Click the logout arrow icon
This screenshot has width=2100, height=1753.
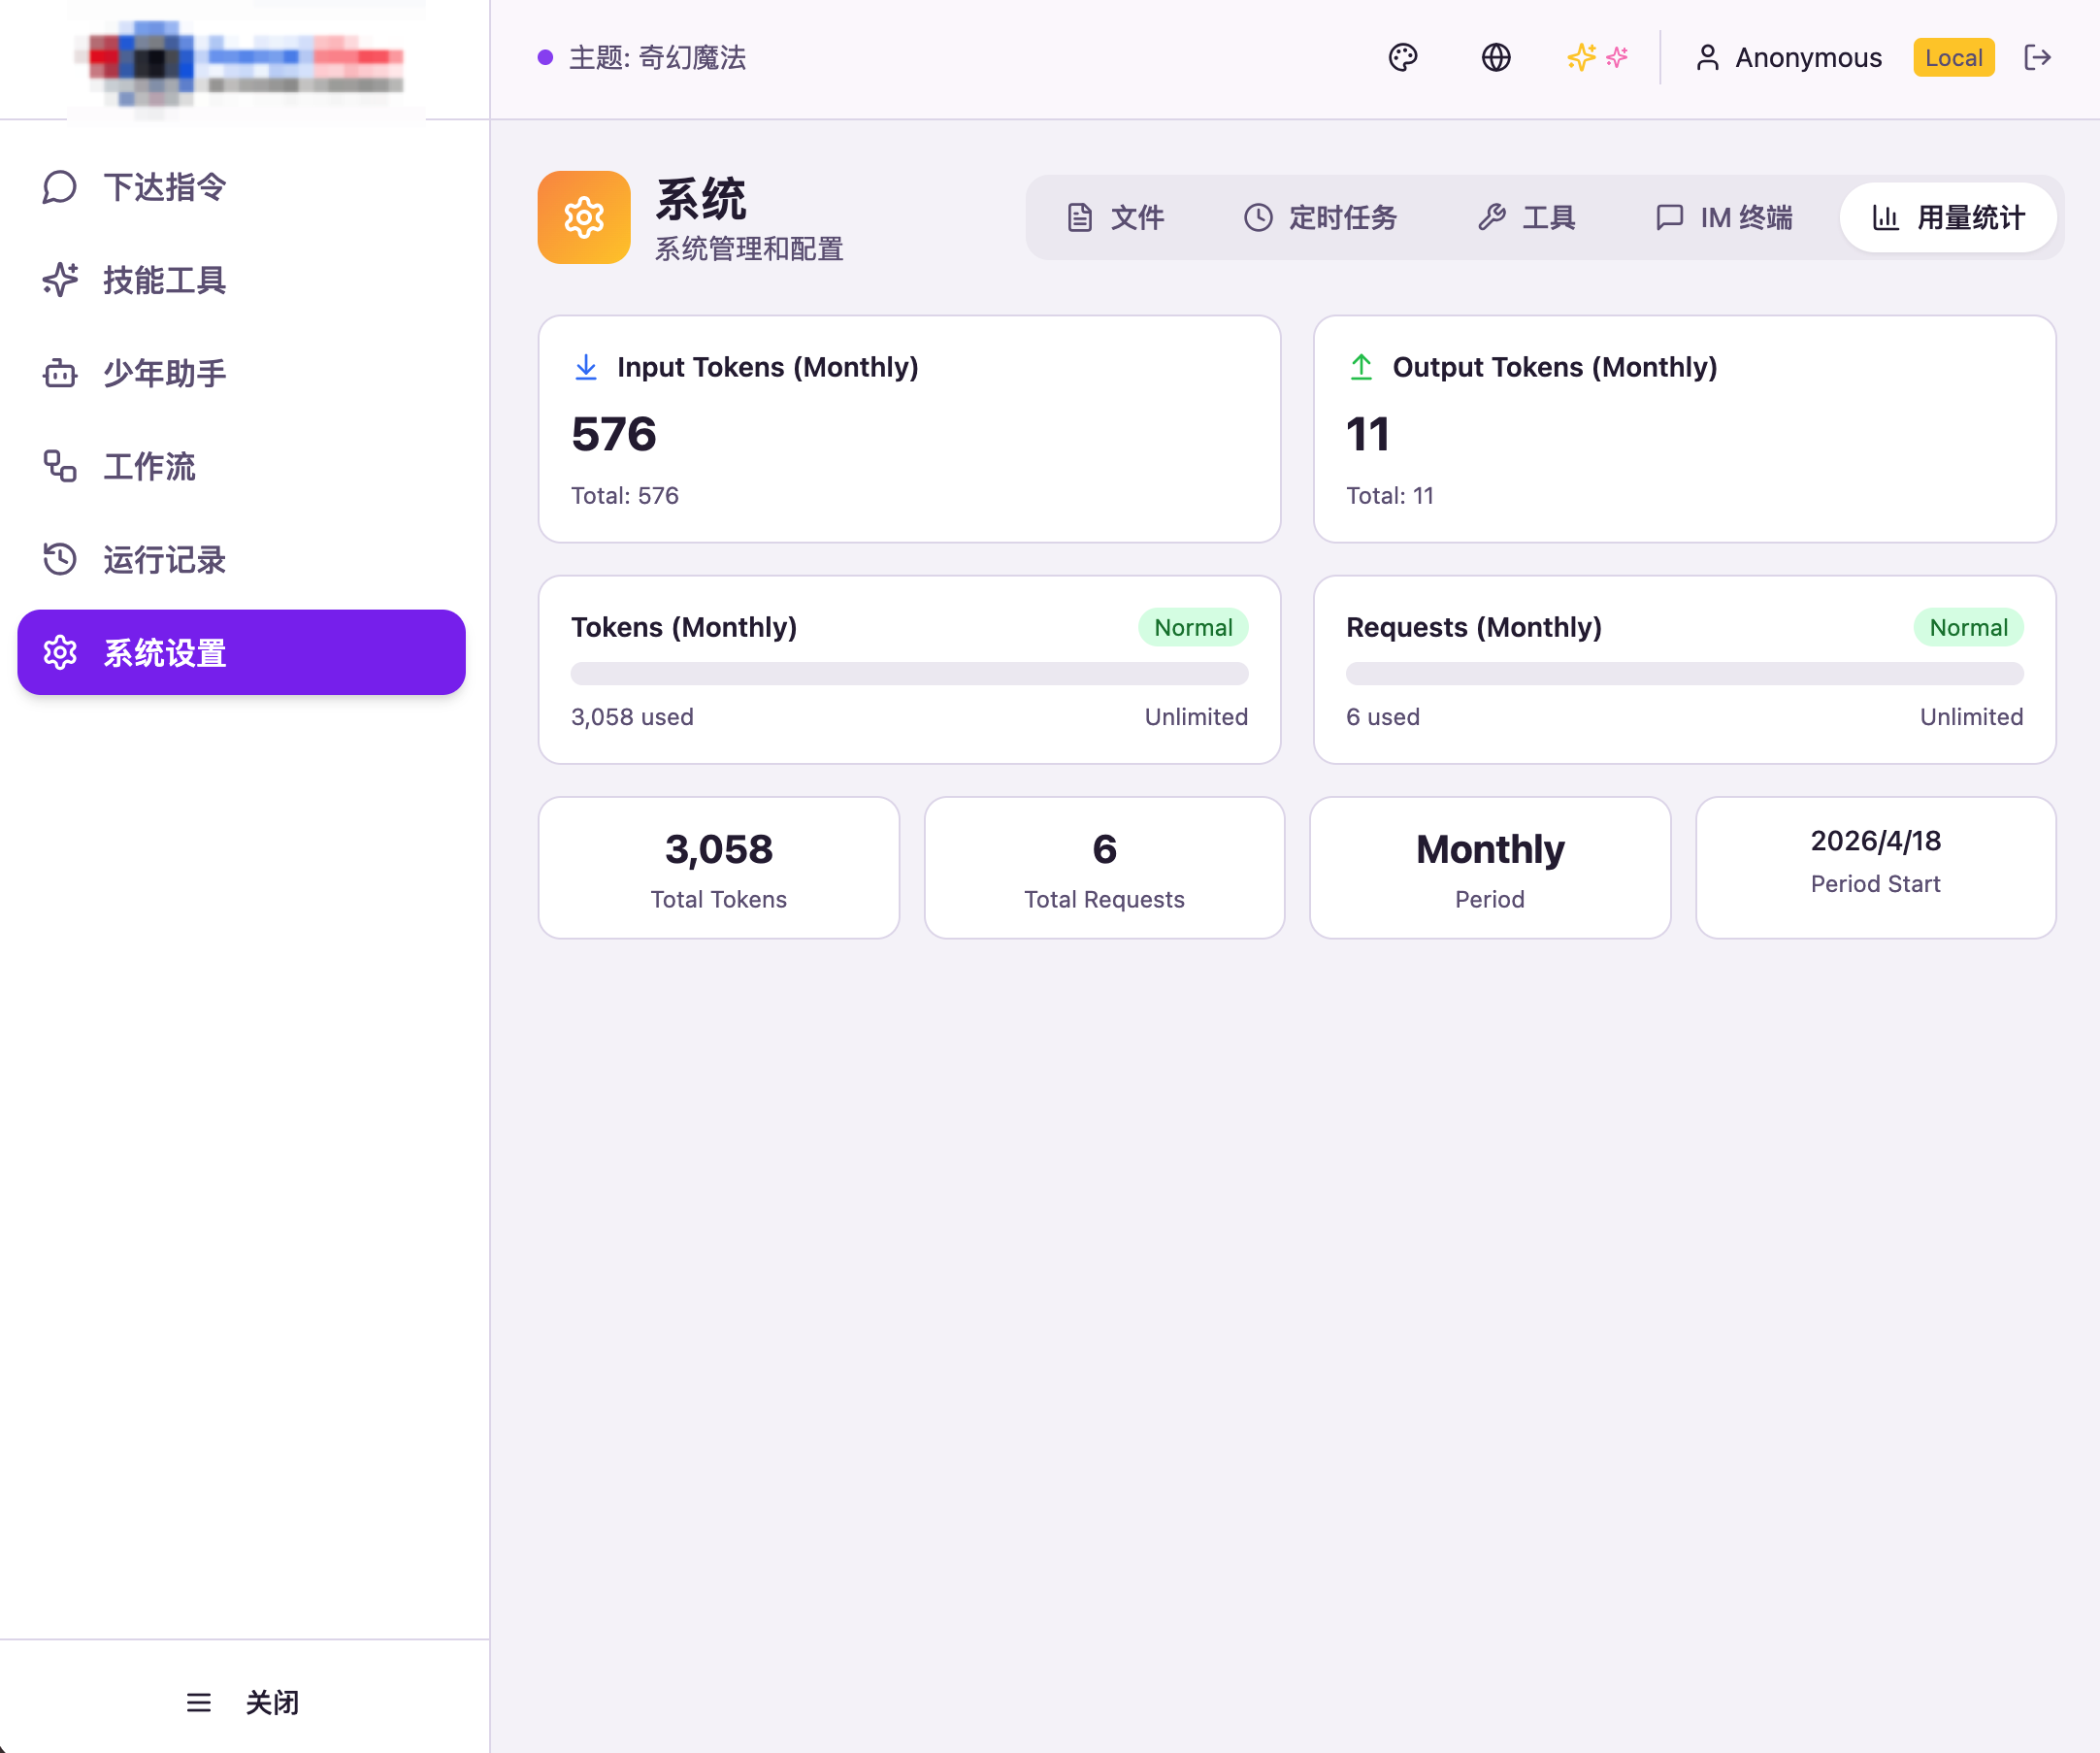point(2037,58)
